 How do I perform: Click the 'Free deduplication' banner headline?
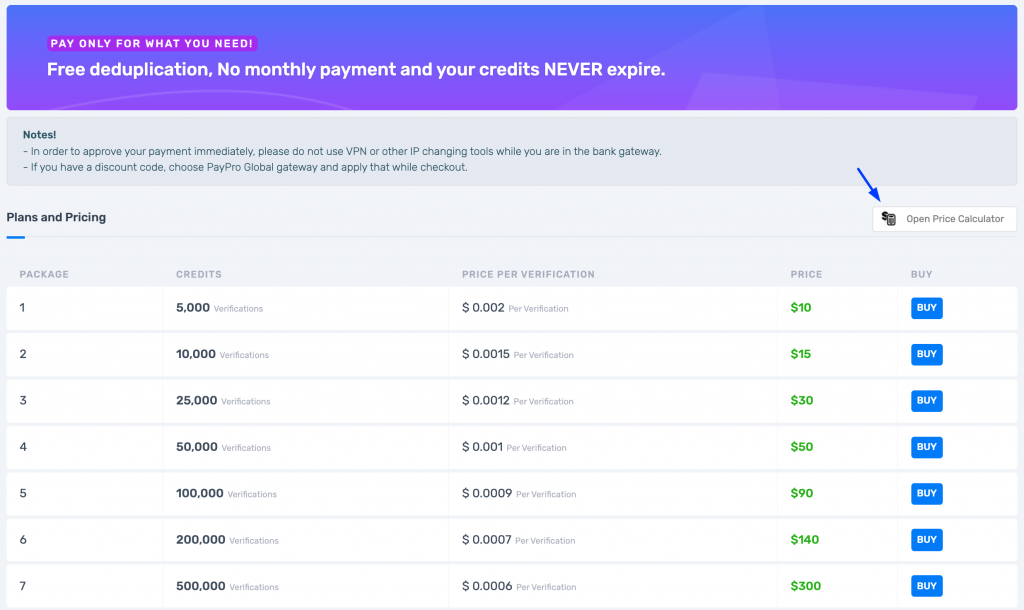[x=355, y=70]
